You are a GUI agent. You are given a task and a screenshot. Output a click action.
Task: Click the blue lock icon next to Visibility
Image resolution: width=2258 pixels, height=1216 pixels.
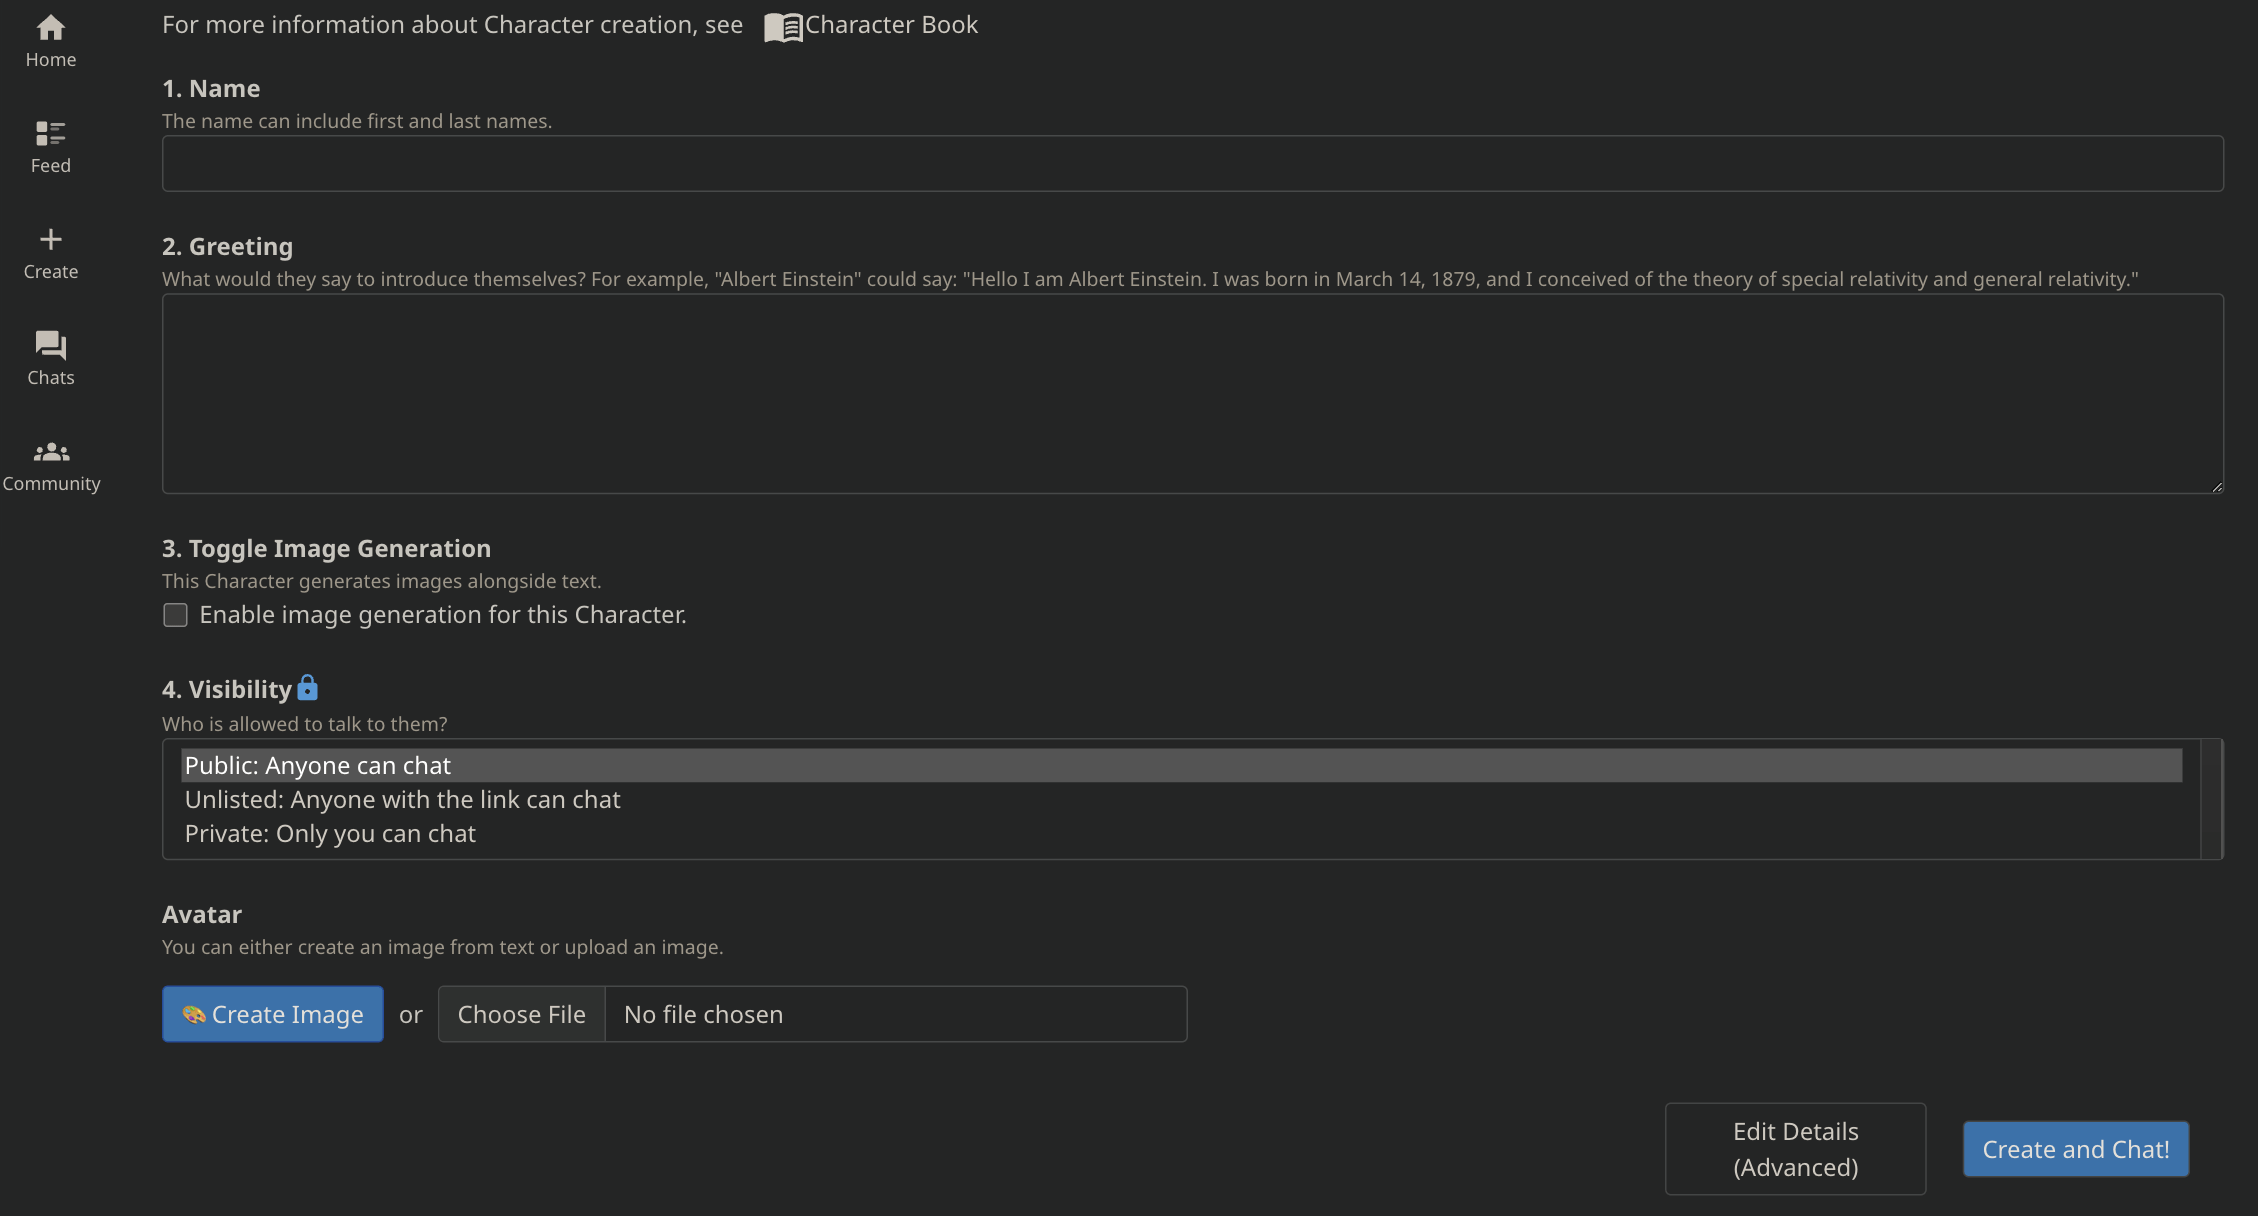point(308,688)
